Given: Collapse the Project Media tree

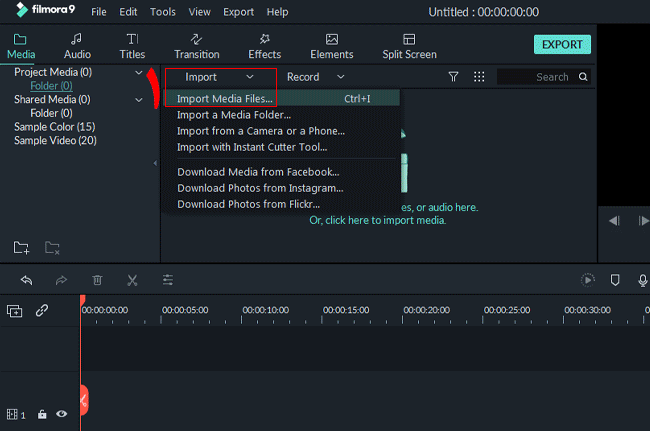Looking at the screenshot, I should 139,73.
